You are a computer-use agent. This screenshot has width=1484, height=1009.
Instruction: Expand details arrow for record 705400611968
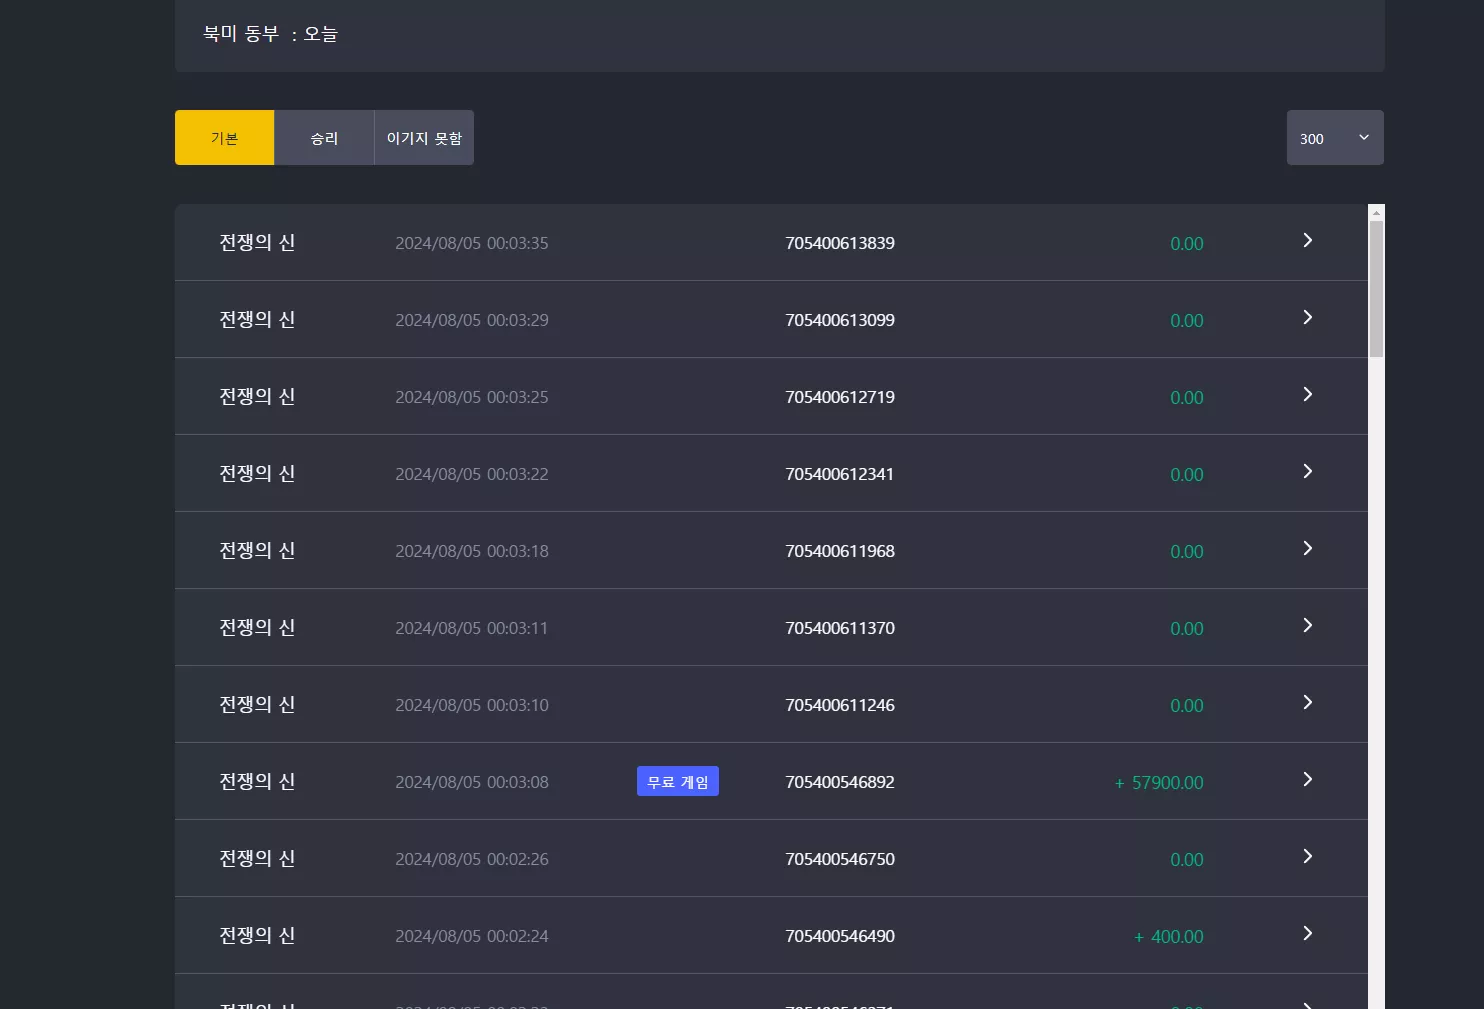(1307, 548)
